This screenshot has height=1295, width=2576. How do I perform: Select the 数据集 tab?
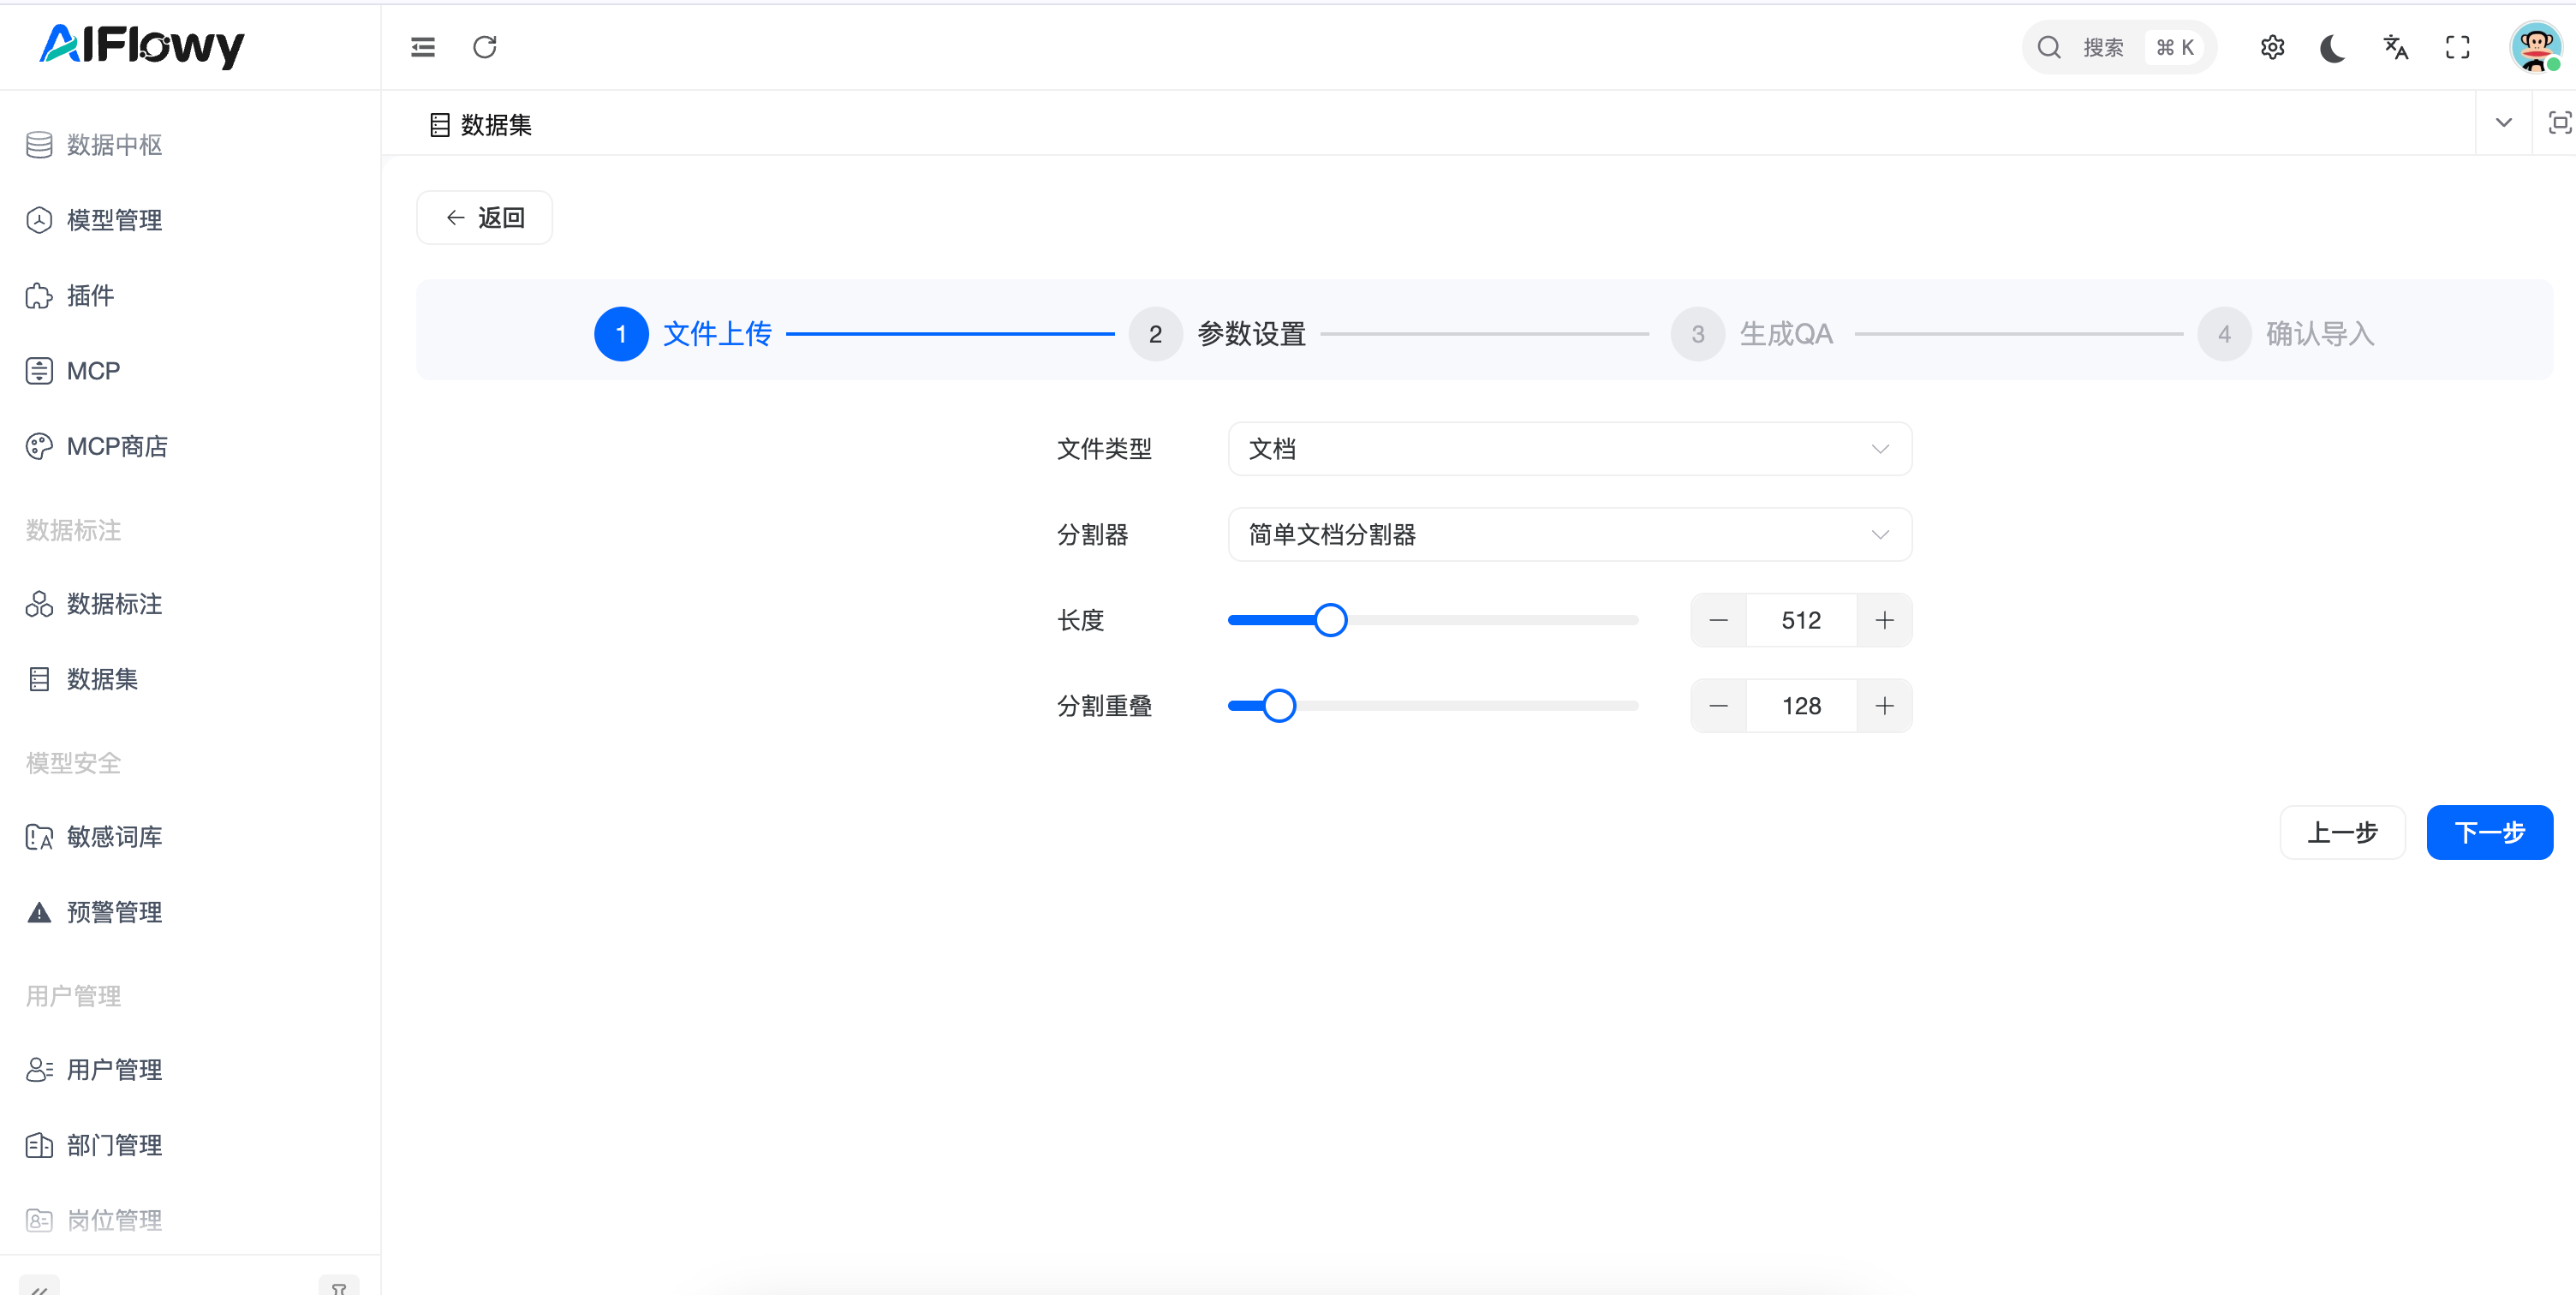pyautogui.click(x=481, y=125)
